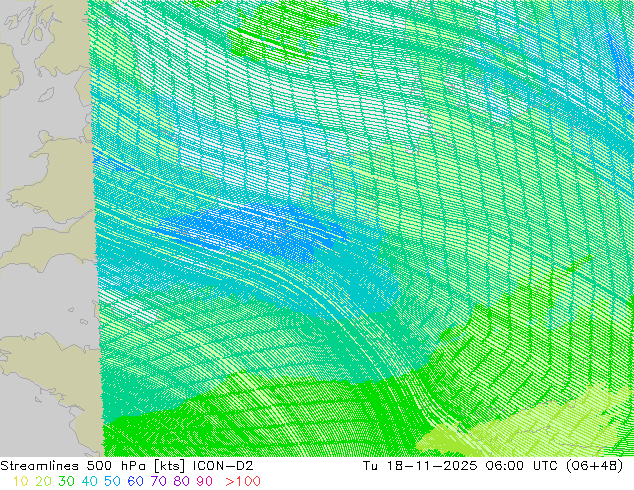The width and height of the screenshot is (634, 490).
Task: Click the legend value 20
Action: click(x=43, y=482)
